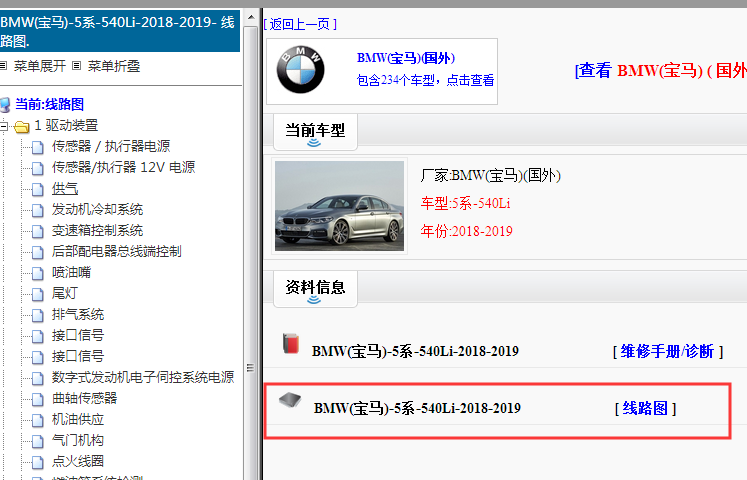The height and width of the screenshot is (480, 747).
Task: Click page icon next to 发动机冷却系统
Action: point(38,210)
